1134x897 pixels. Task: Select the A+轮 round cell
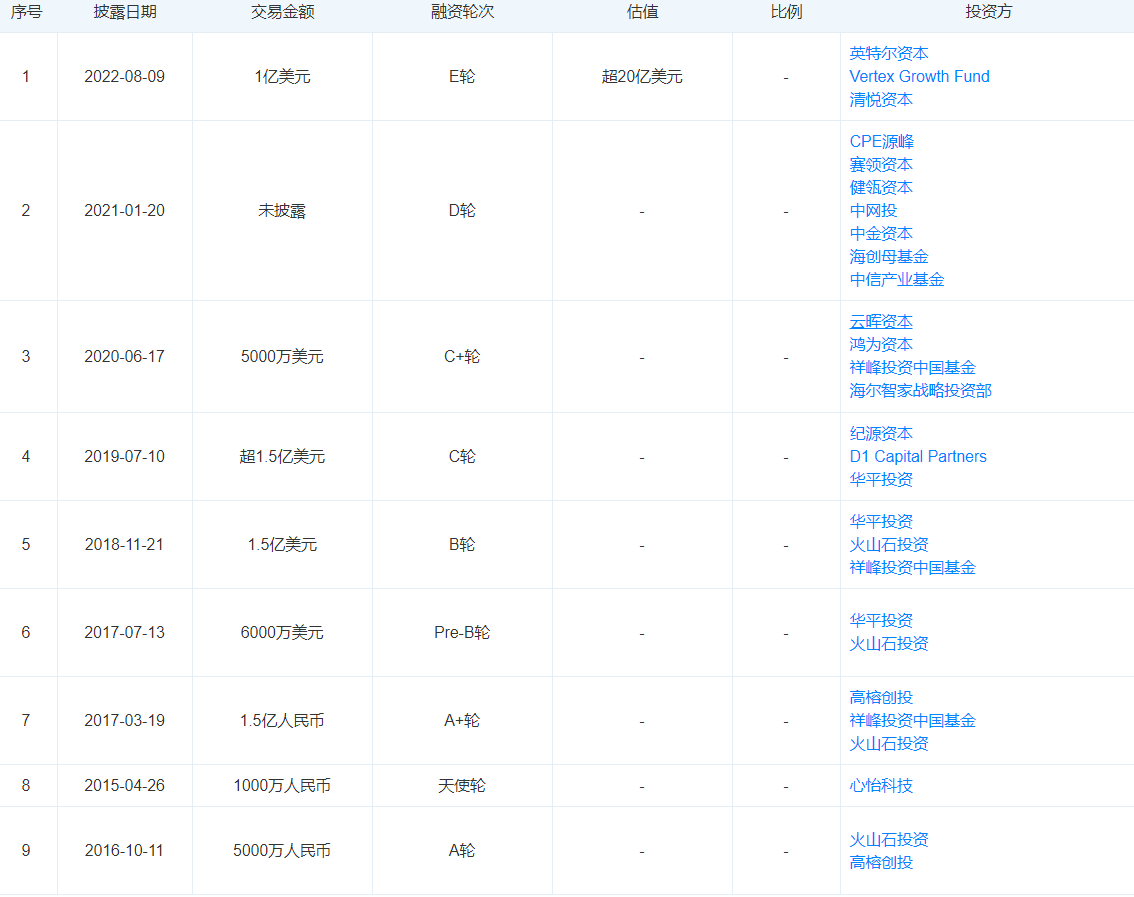(462, 721)
